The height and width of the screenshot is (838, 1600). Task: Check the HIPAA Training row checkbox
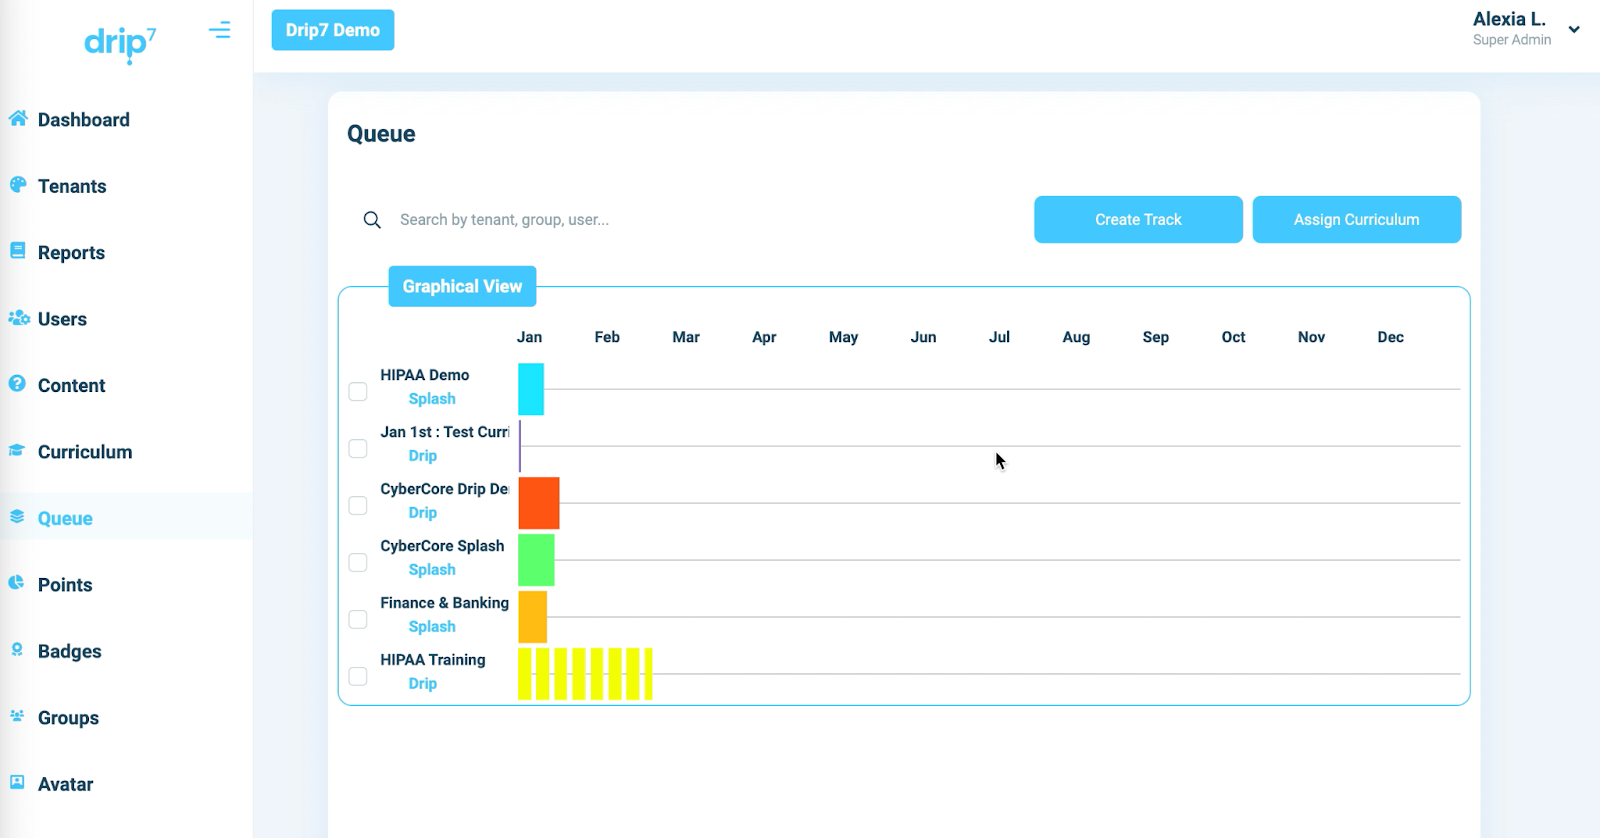pos(358,677)
